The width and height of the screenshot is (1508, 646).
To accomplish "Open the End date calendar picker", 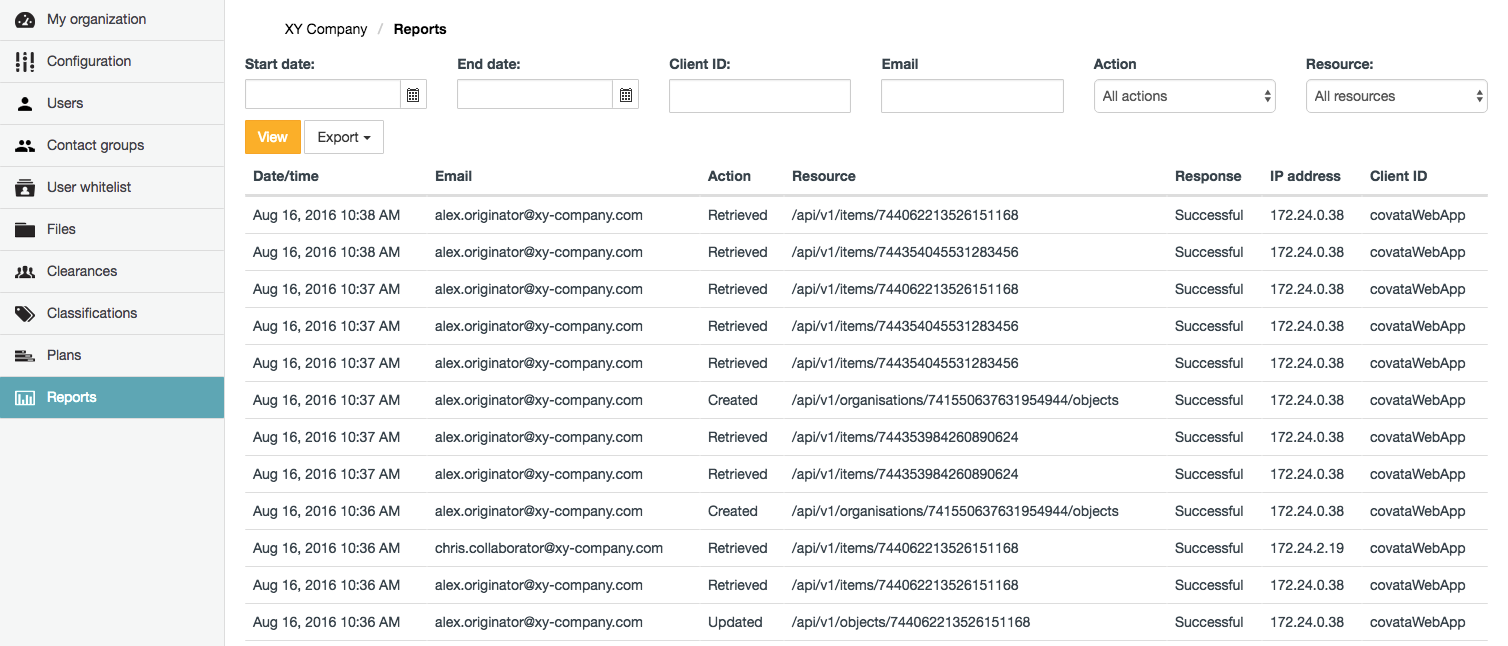I will pos(625,96).
